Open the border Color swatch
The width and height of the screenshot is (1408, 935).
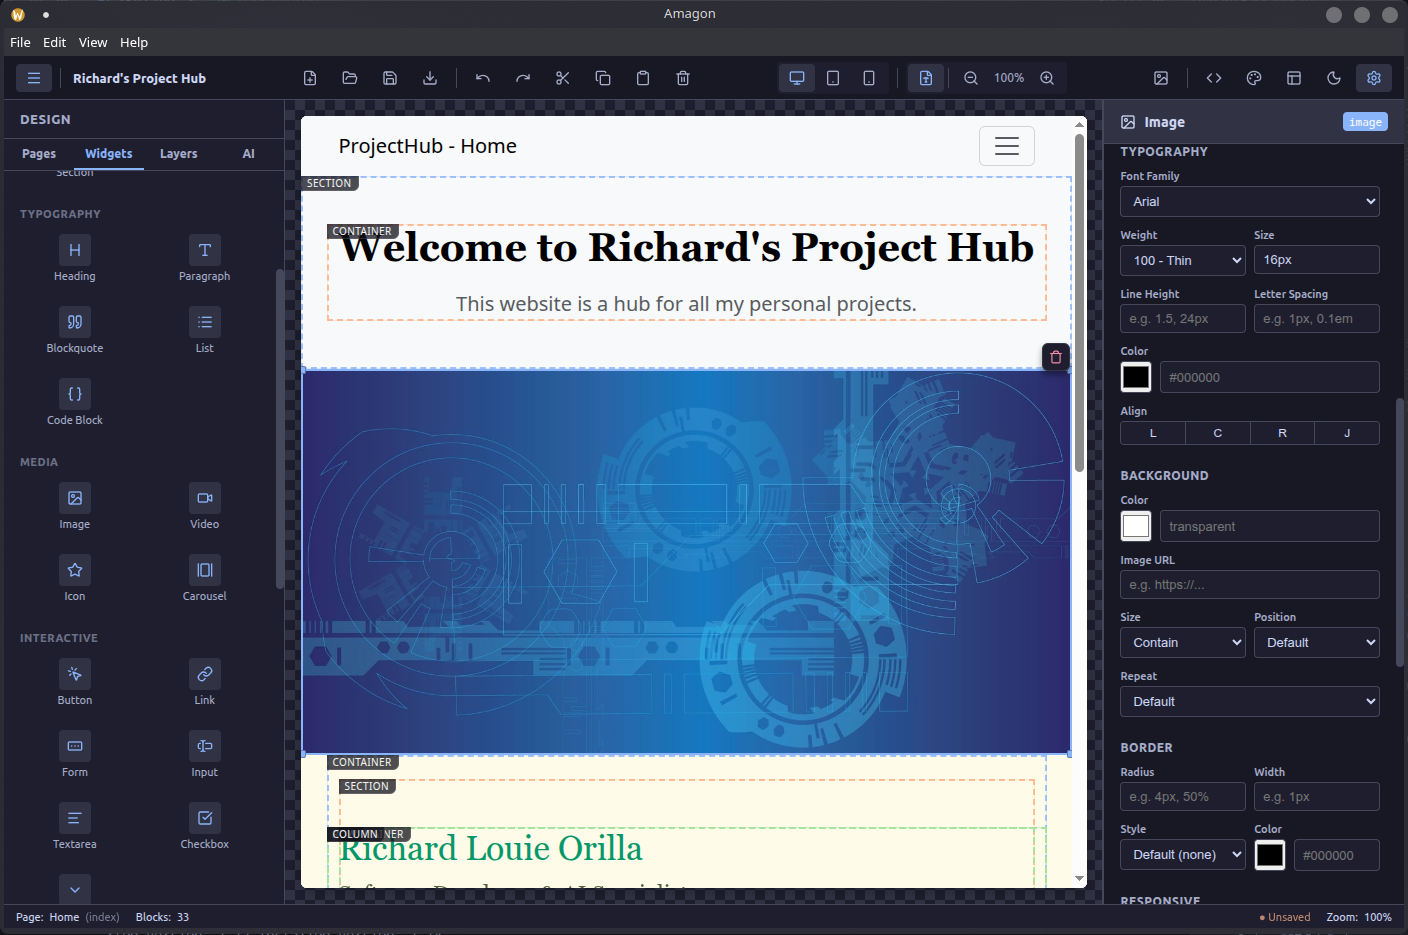click(1270, 855)
